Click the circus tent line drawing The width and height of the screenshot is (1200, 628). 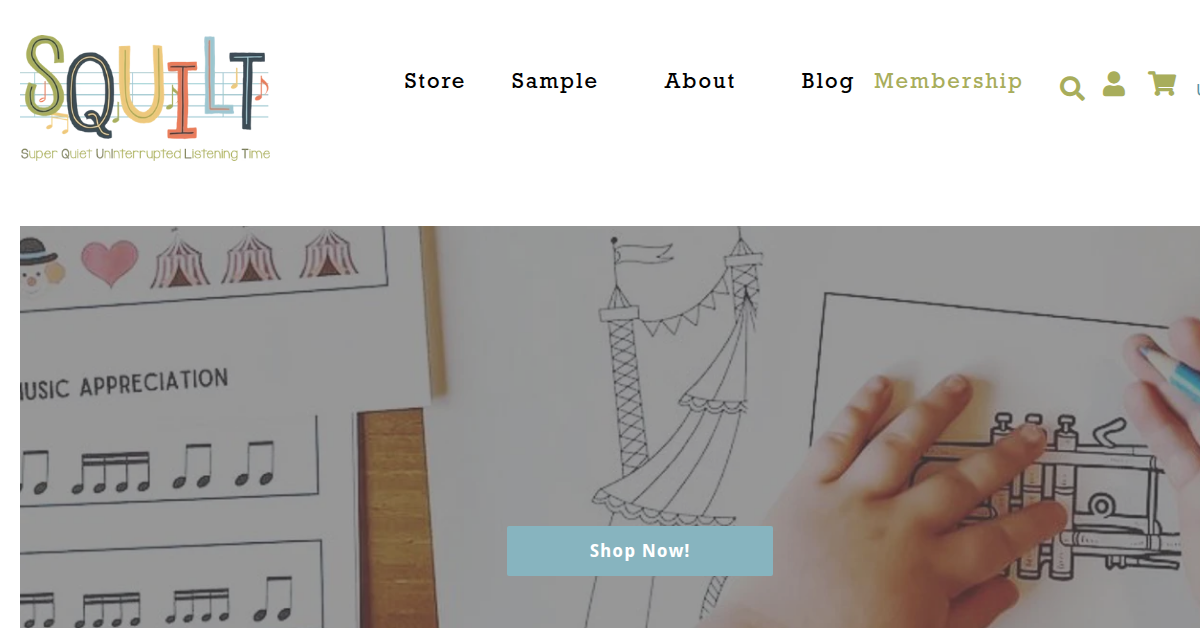point(680,420)
